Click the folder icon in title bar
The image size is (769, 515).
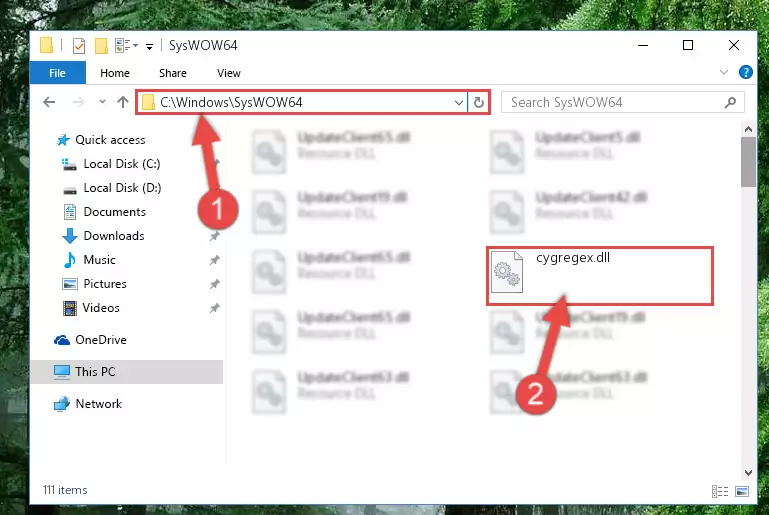click(x=47, y=45)
